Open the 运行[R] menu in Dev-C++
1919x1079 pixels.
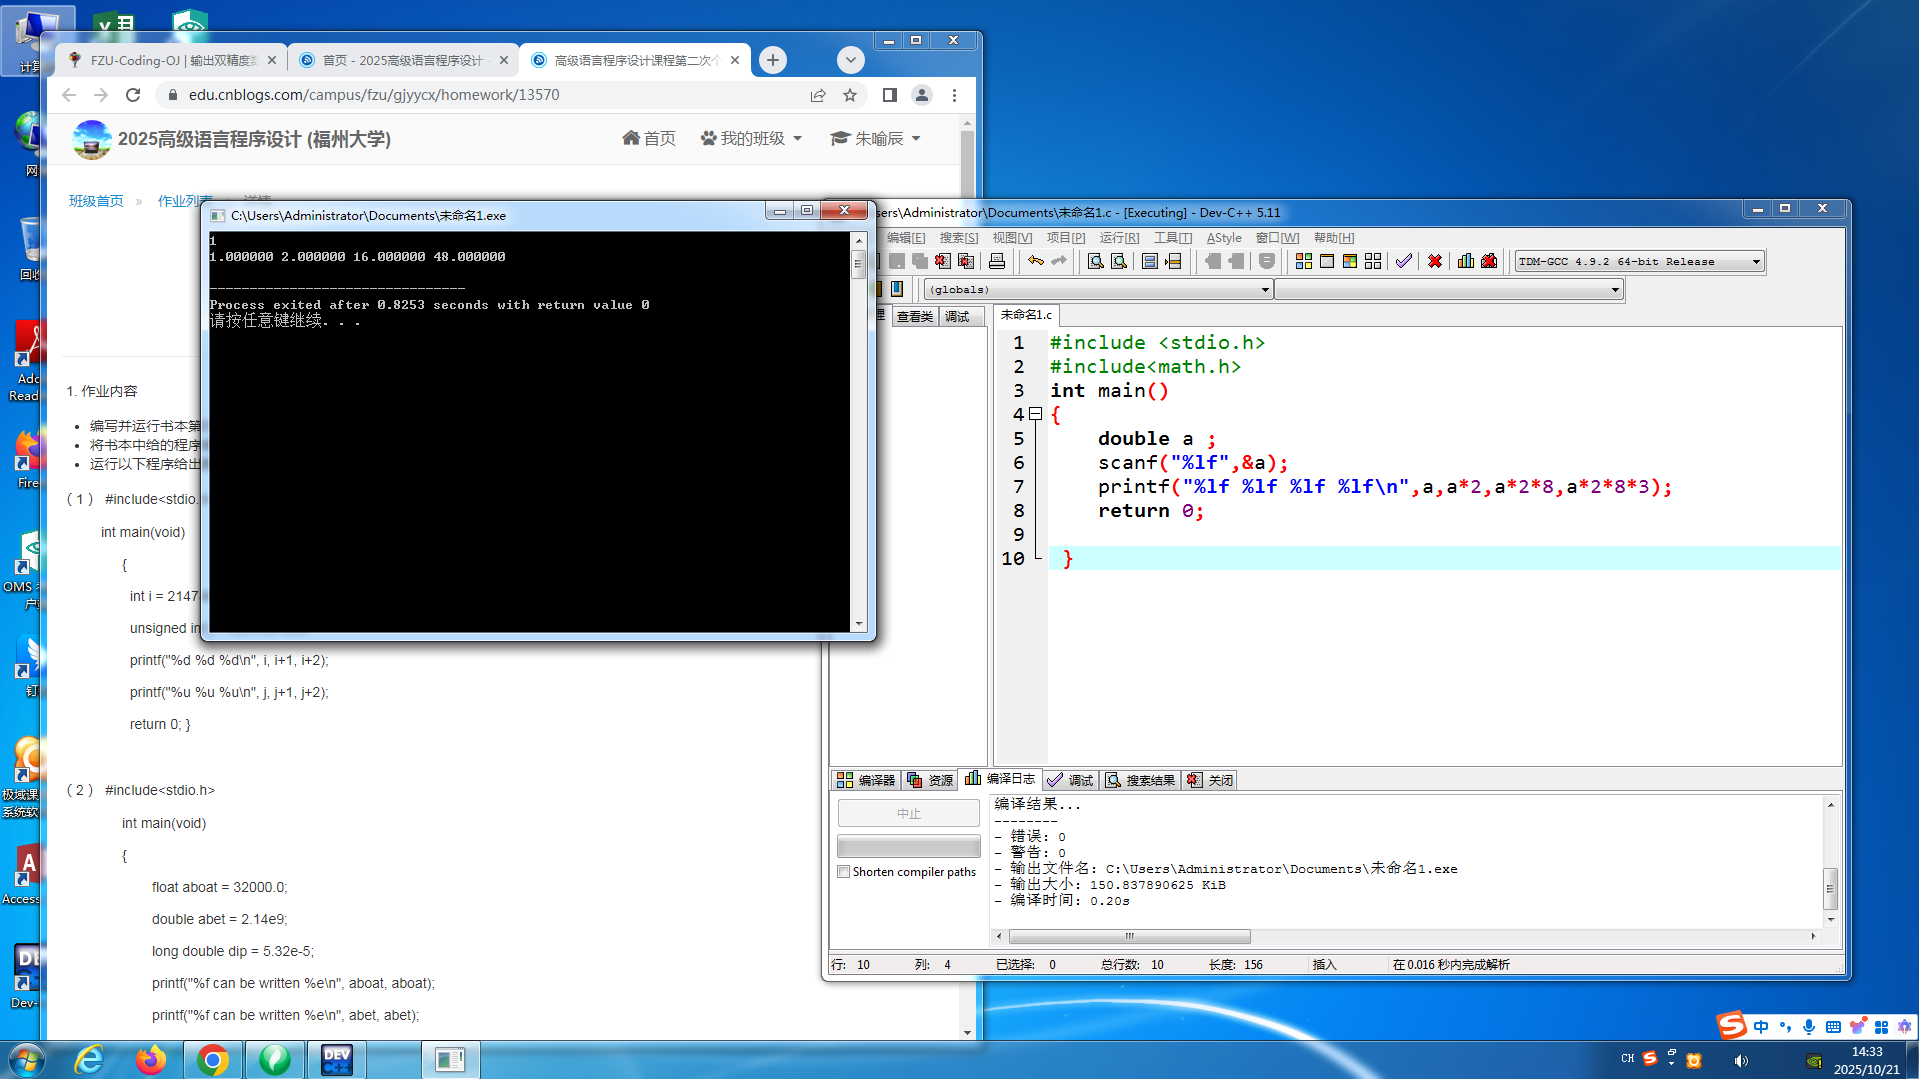[x=1119, y=238]
